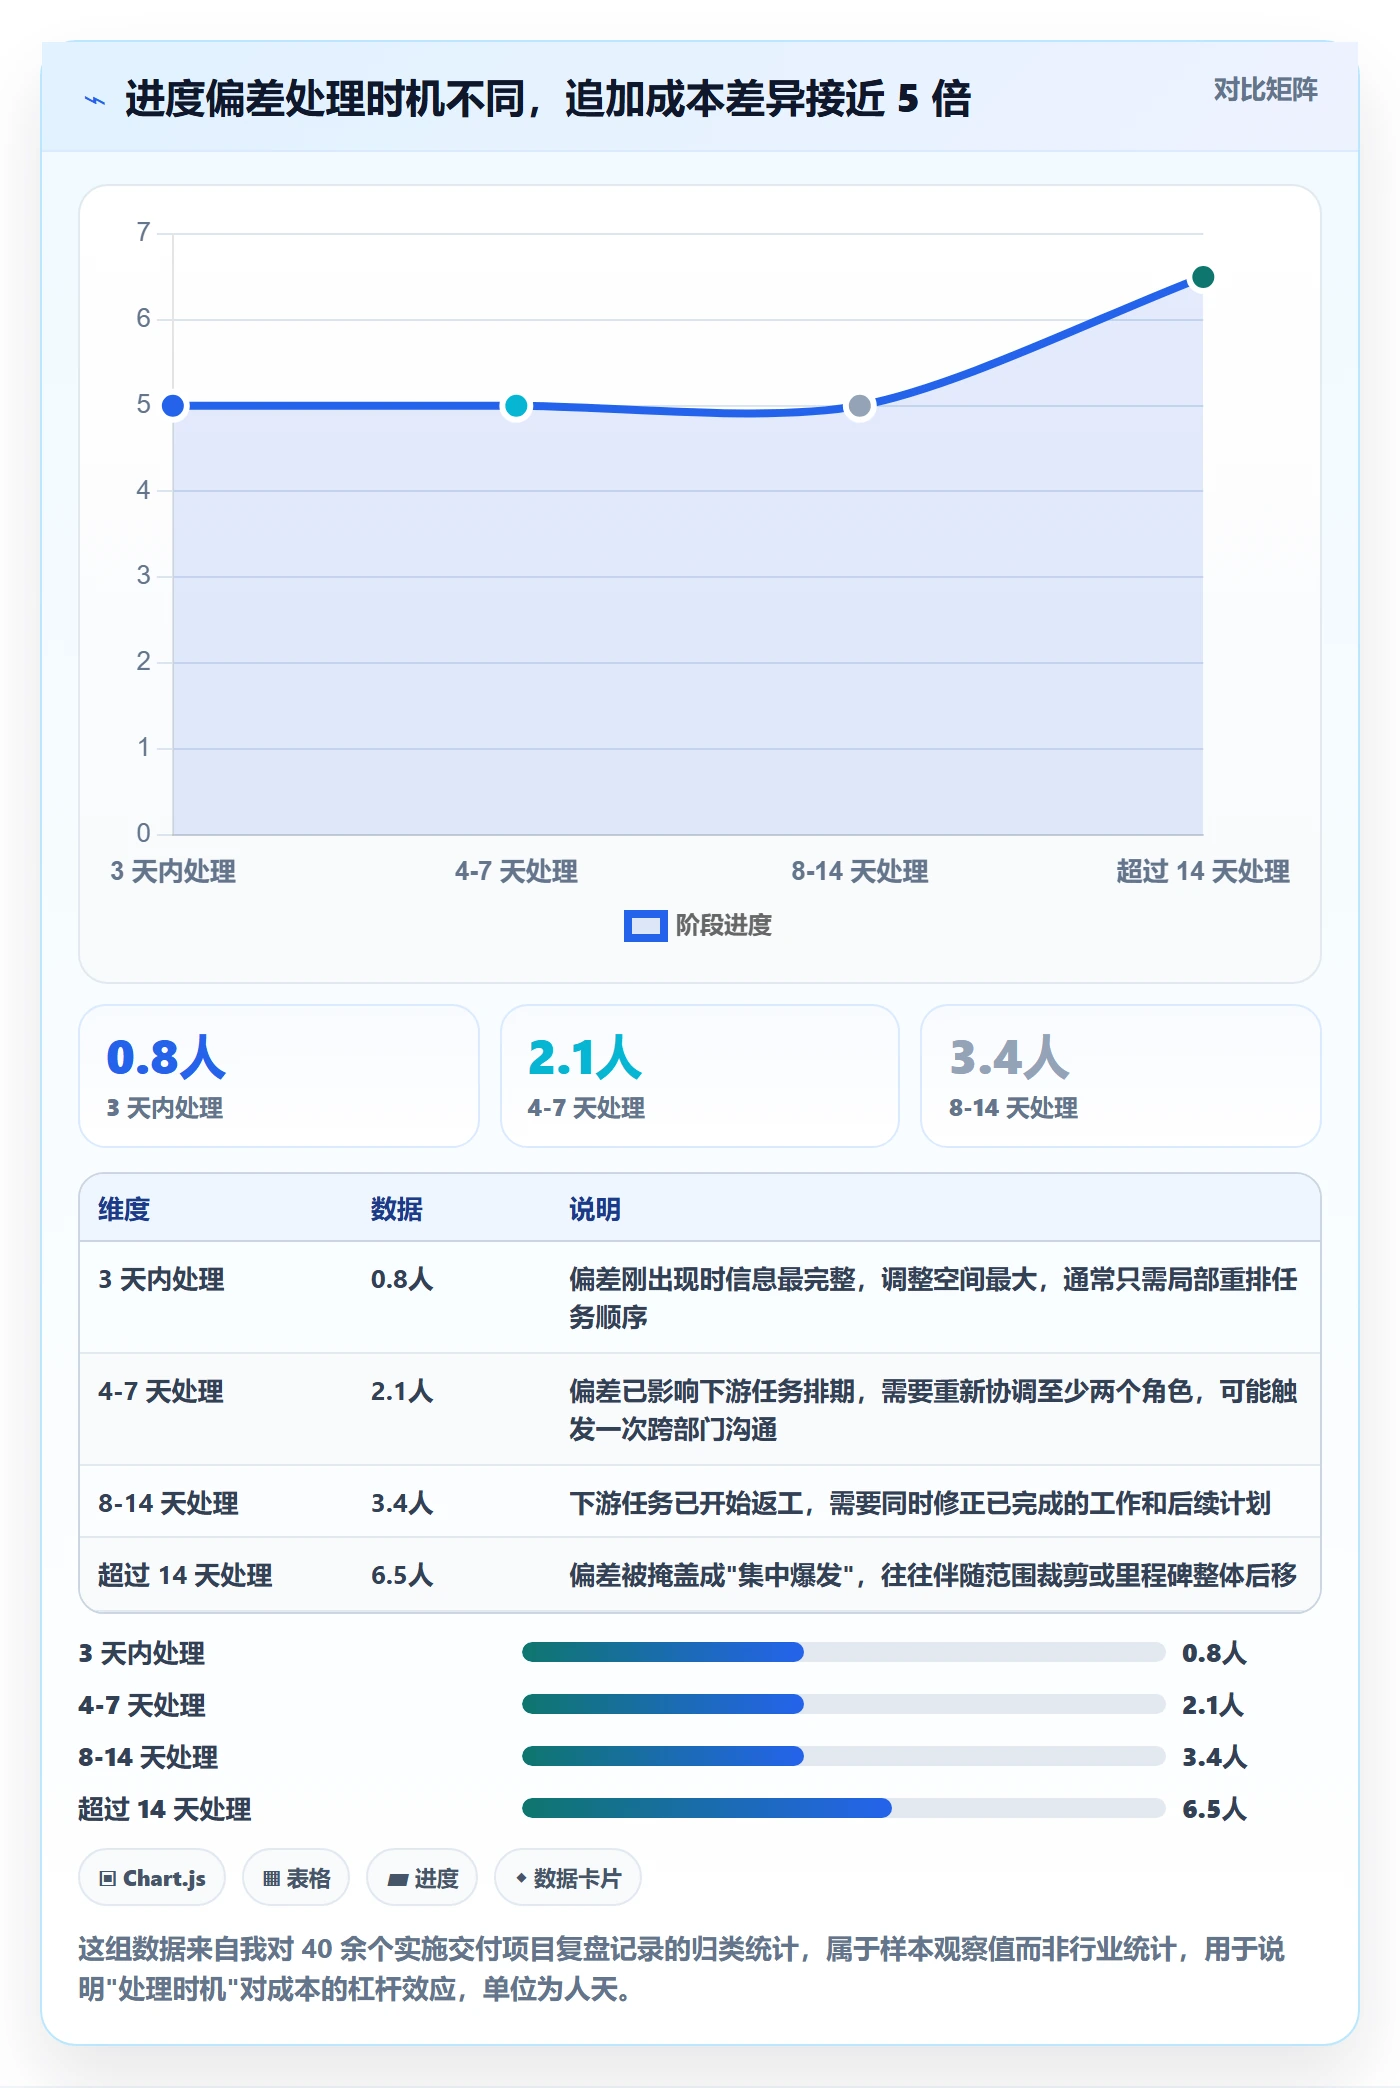Toggle the 阶段进度 legend color box

click(x=645, y=925)
